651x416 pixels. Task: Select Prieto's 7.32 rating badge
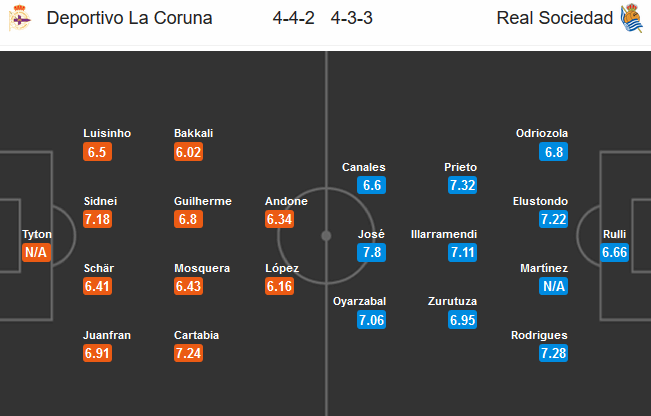tap(462, 185)
